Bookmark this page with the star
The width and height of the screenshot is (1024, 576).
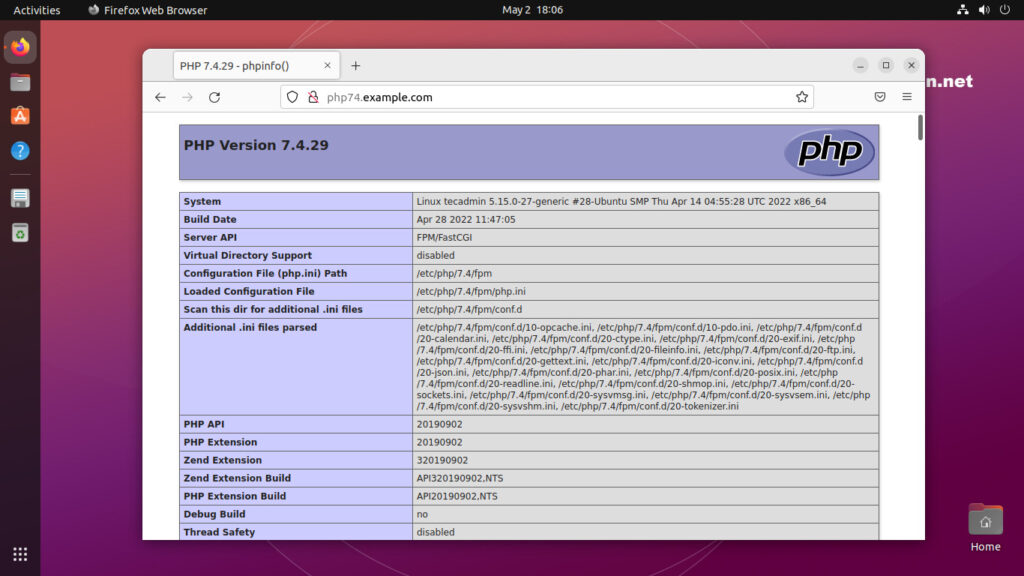coord(801,97)
